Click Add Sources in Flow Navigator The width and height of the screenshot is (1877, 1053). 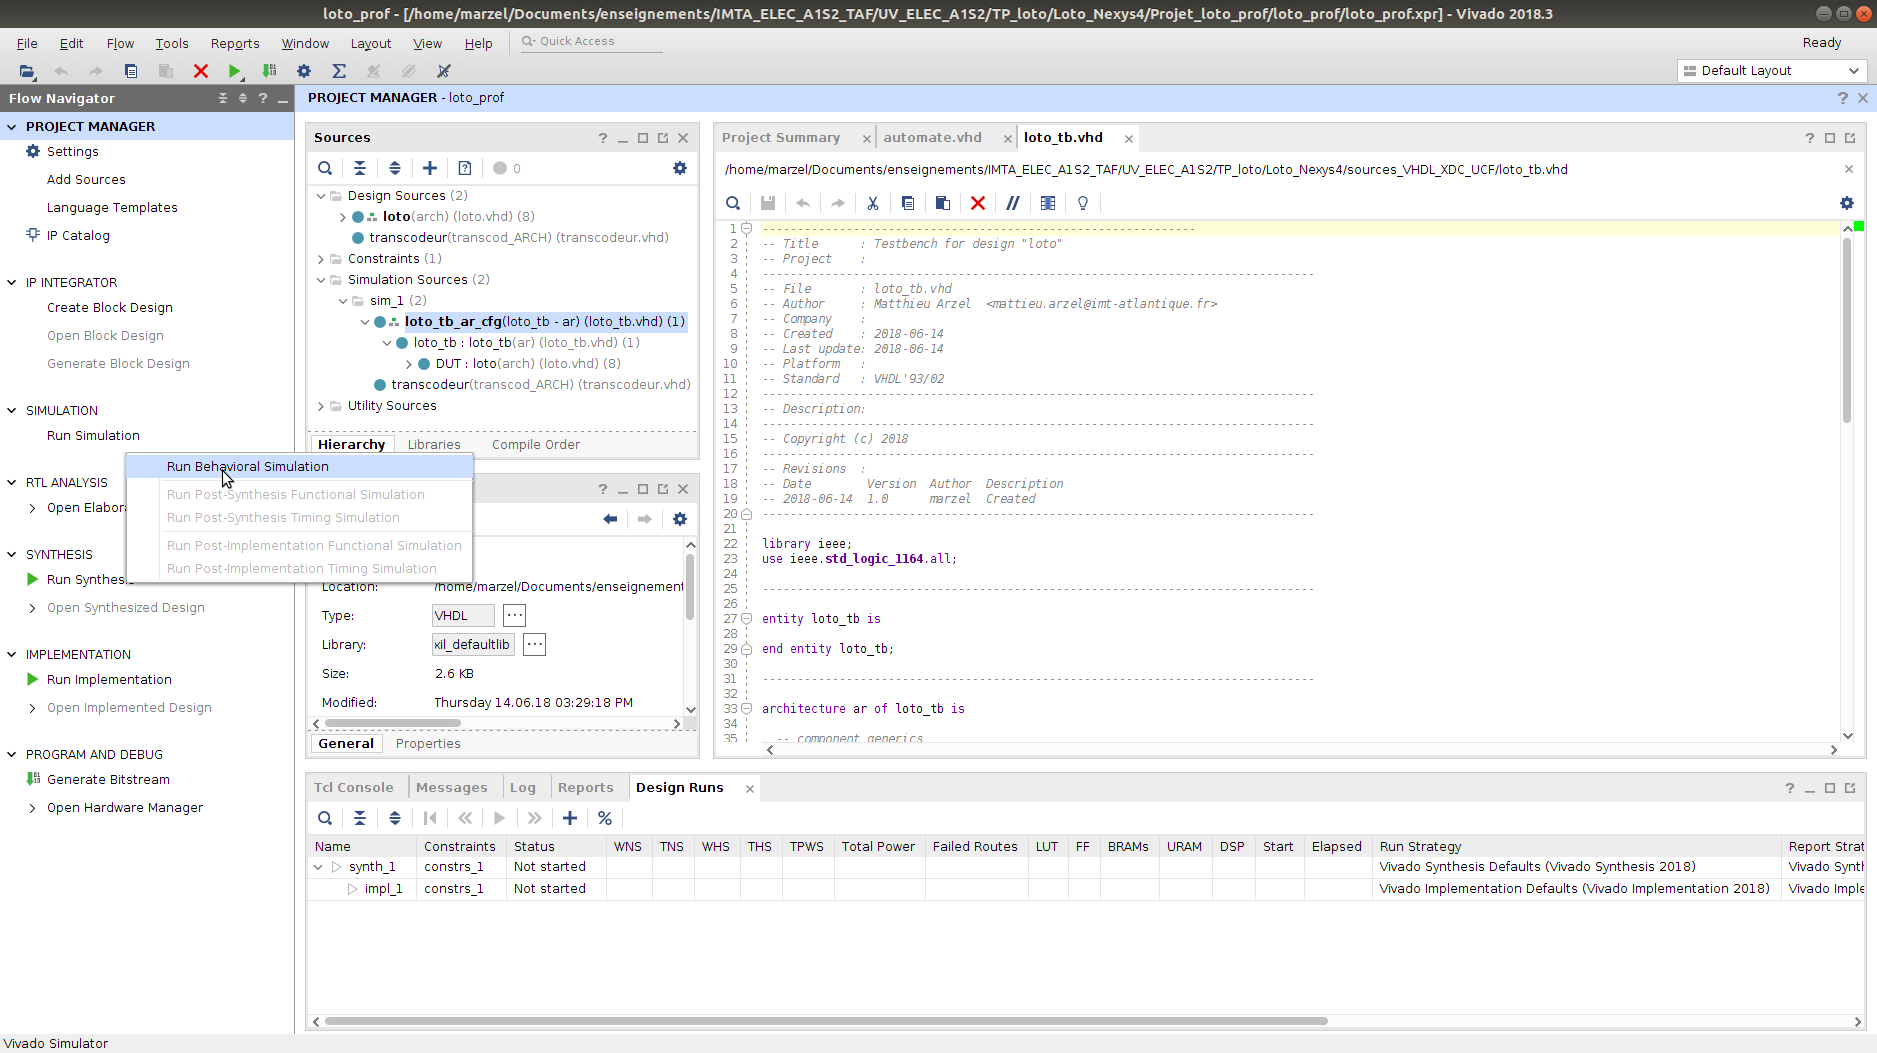86,180
